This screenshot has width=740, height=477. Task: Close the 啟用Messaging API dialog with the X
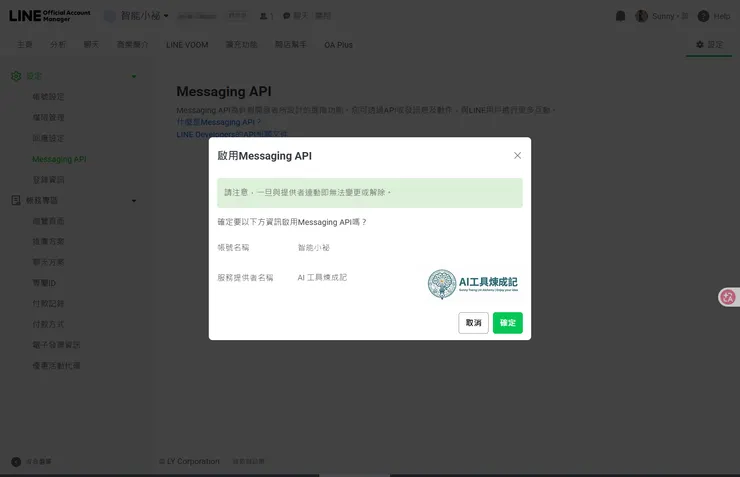[517, 156]
